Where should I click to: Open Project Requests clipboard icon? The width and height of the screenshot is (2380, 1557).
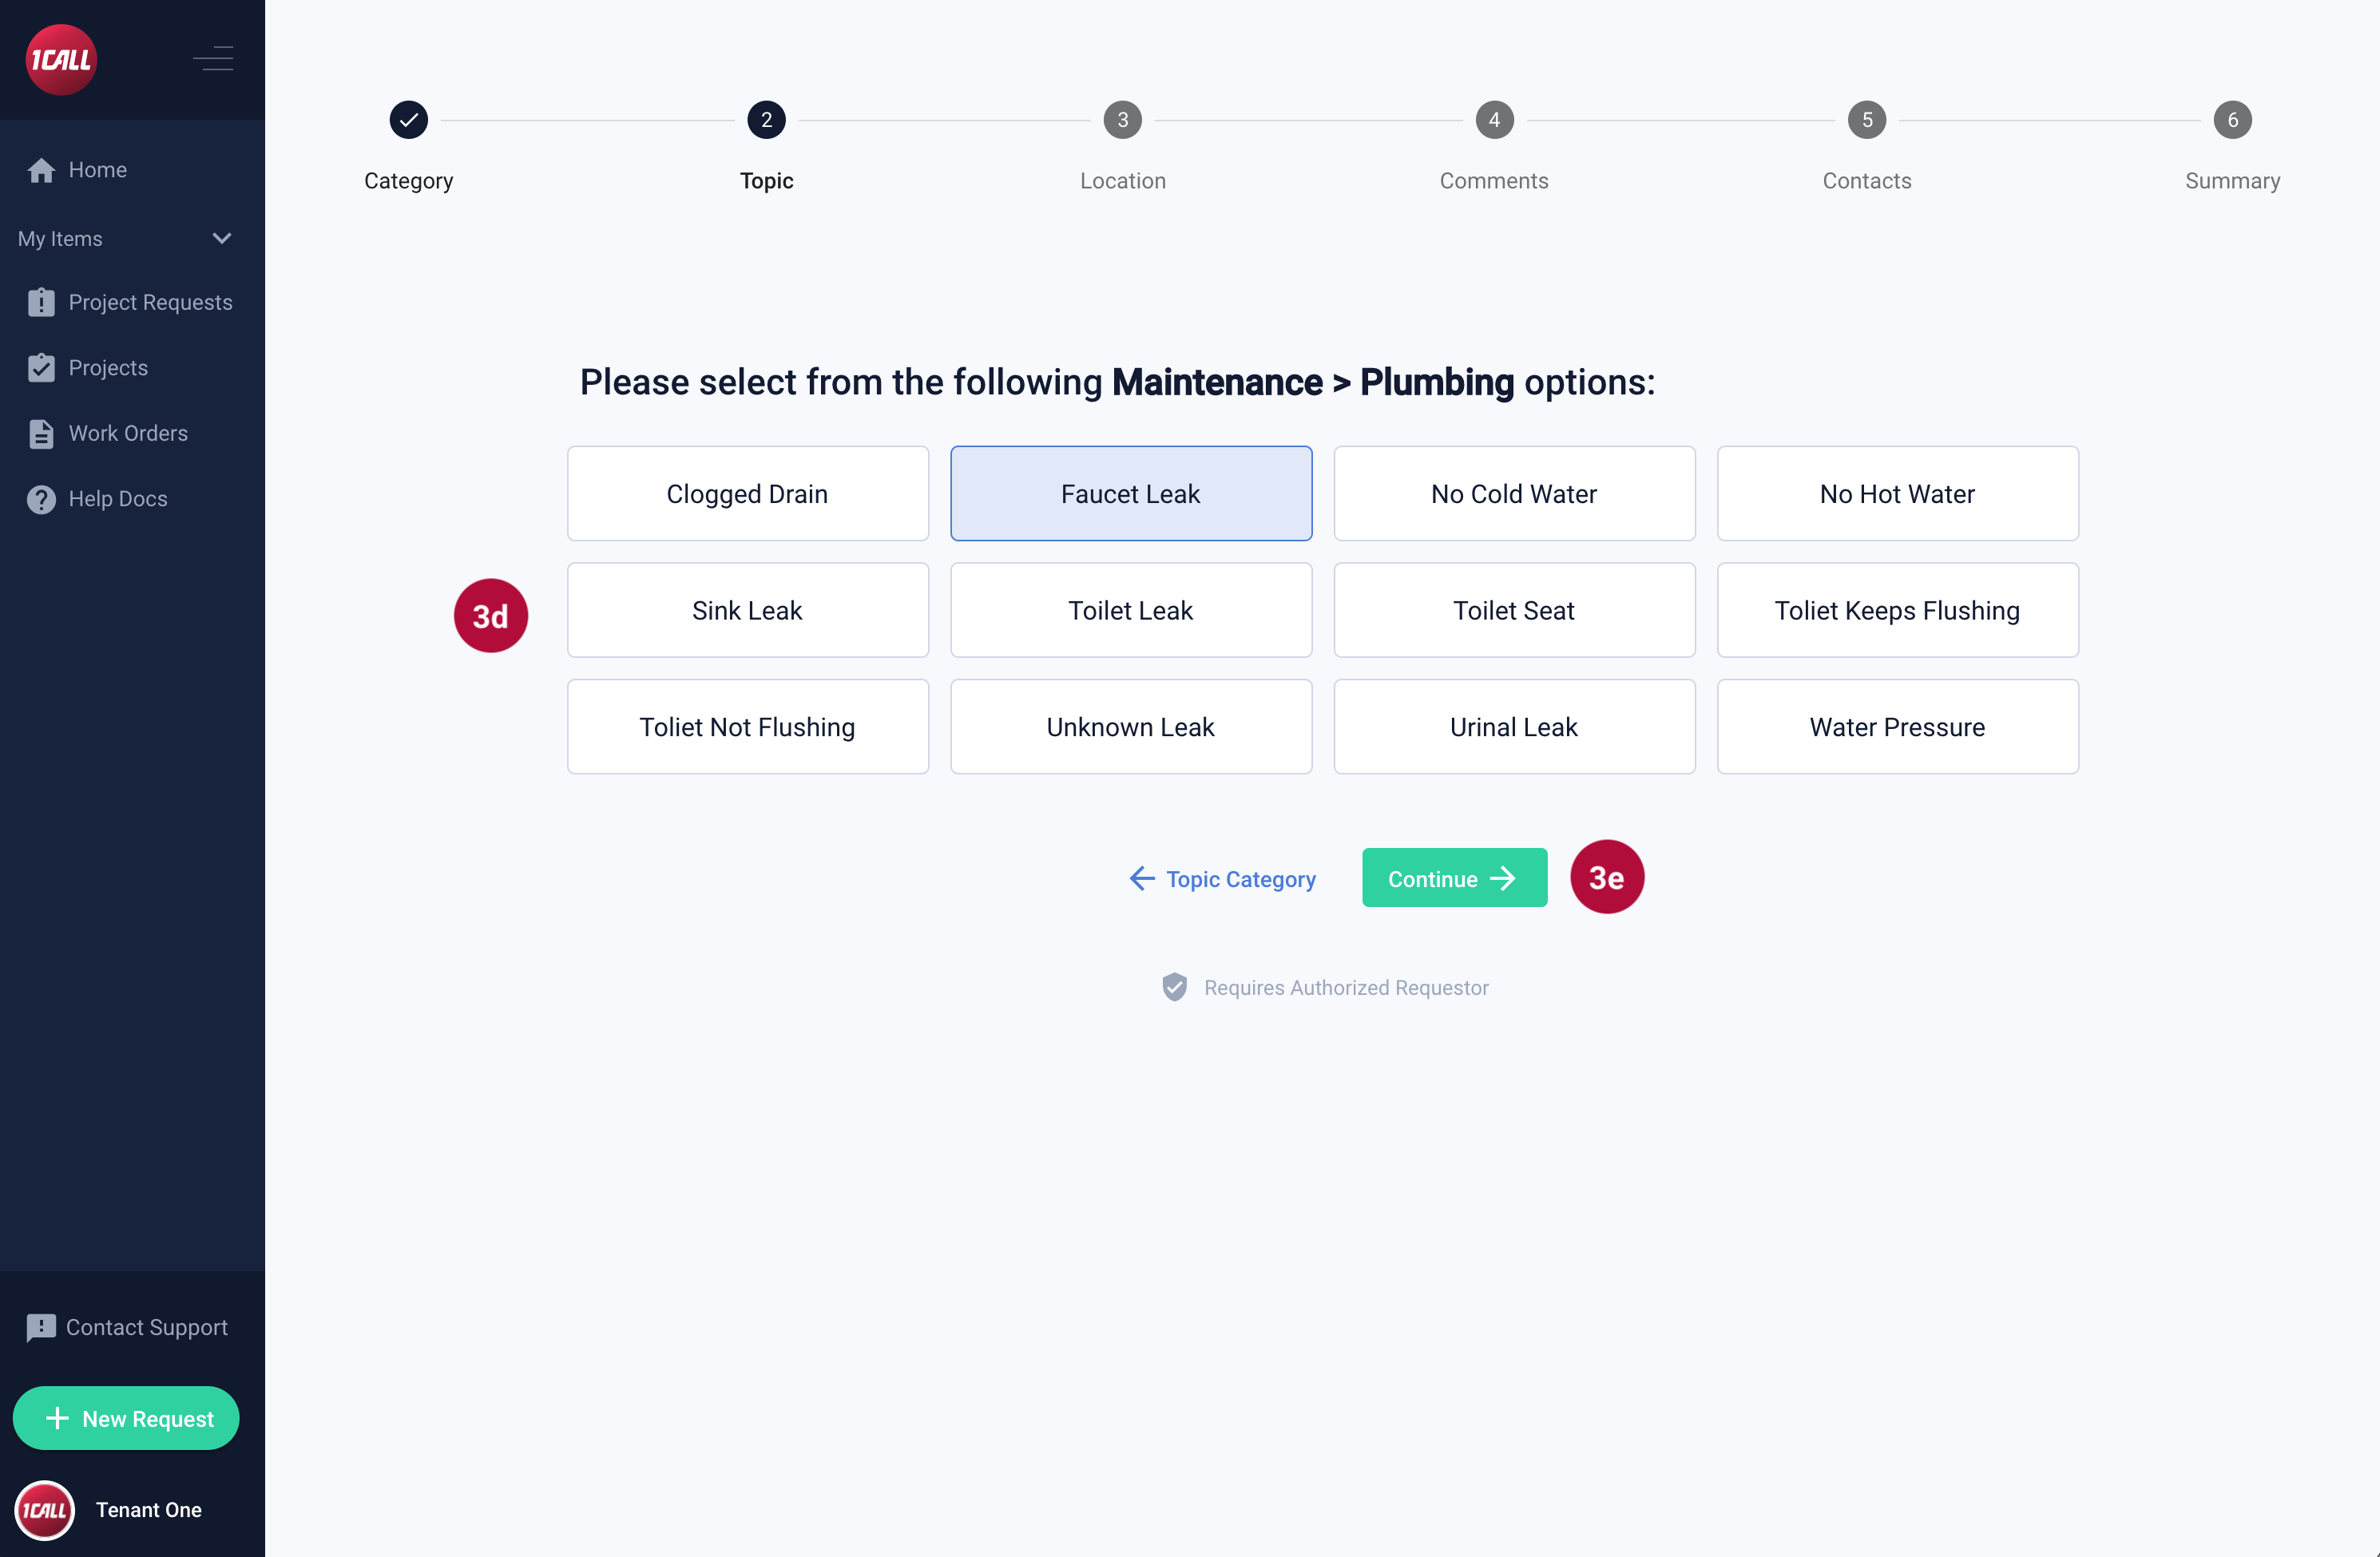coord(41,302)
